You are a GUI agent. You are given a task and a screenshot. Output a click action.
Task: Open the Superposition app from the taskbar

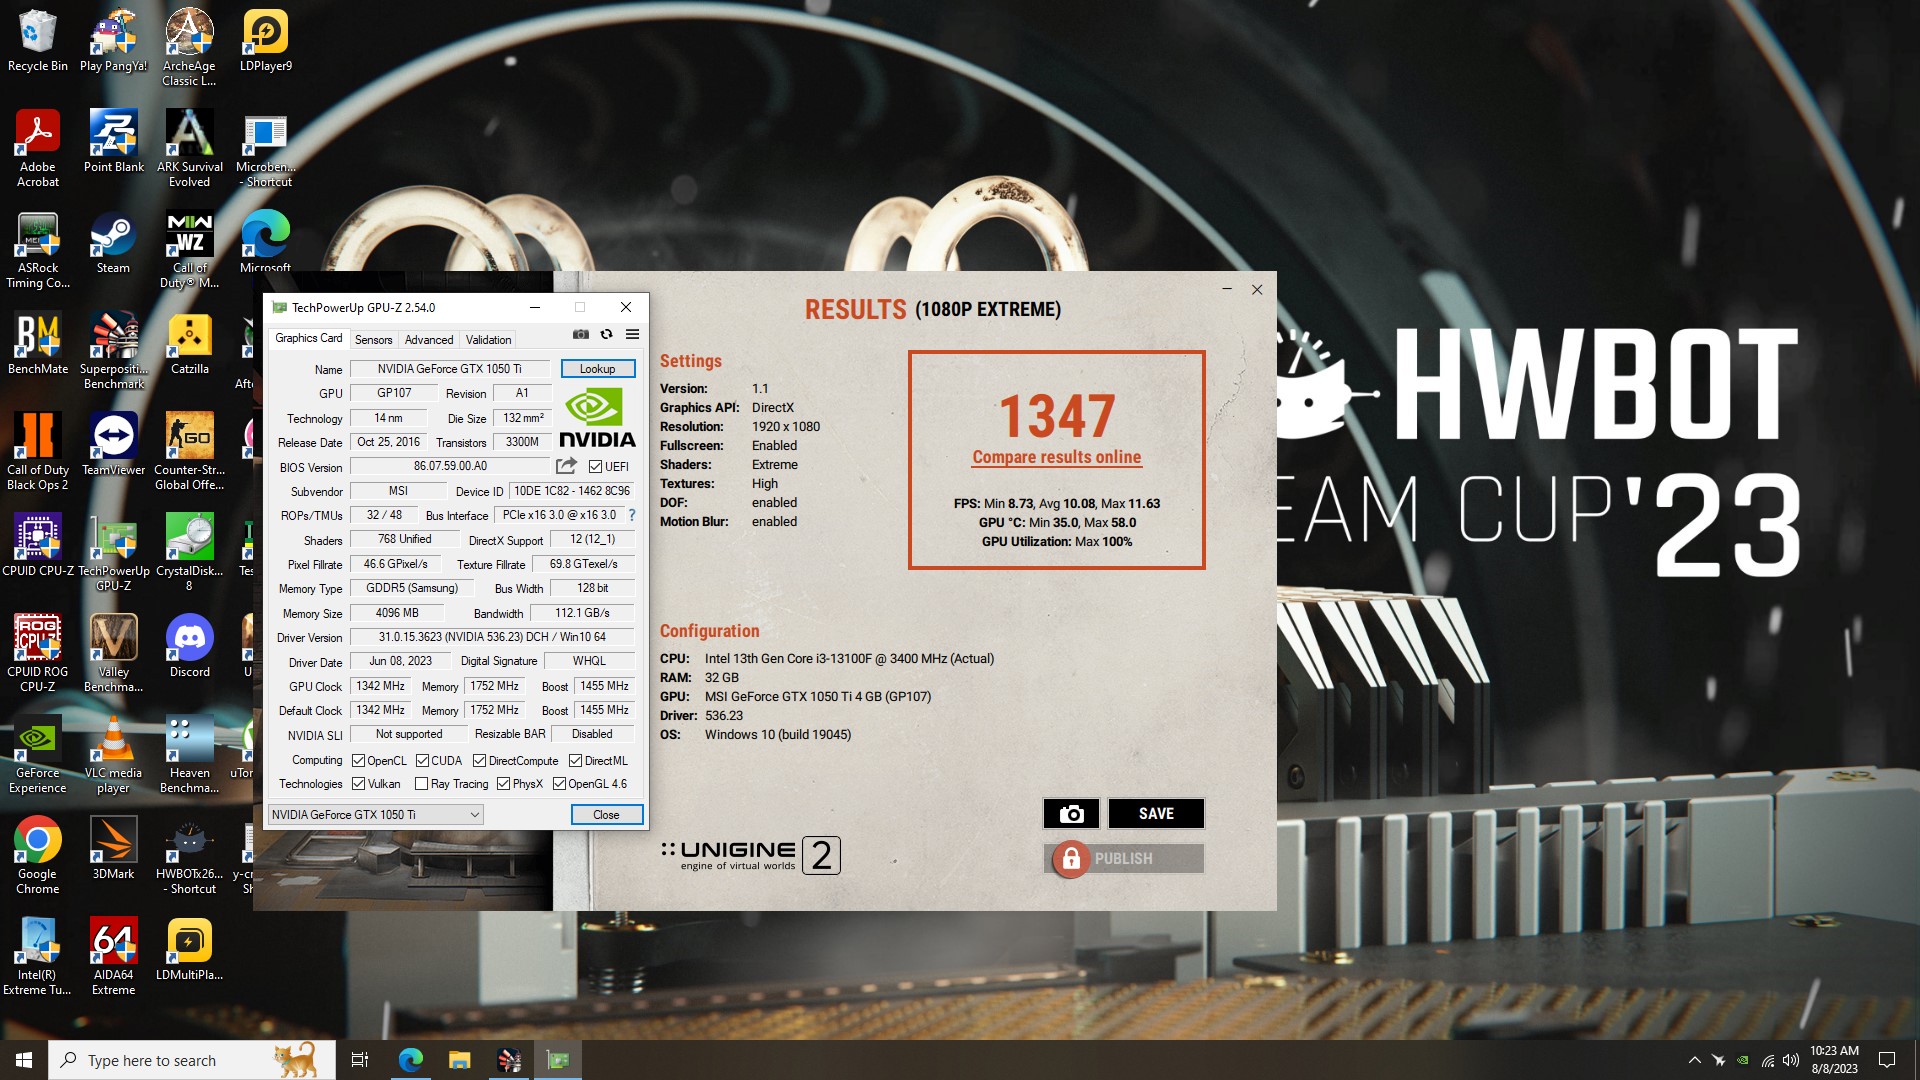[509, 1060]
